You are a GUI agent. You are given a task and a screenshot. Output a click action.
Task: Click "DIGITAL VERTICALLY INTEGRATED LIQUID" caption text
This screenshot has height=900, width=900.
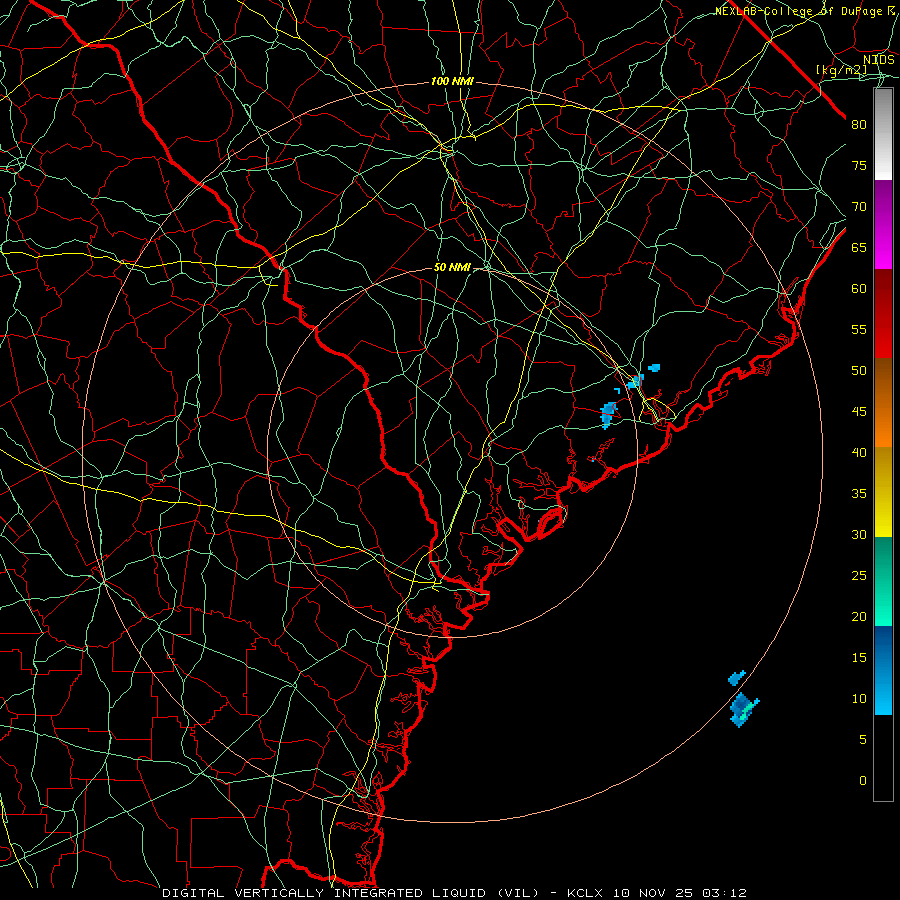(324, 893)
